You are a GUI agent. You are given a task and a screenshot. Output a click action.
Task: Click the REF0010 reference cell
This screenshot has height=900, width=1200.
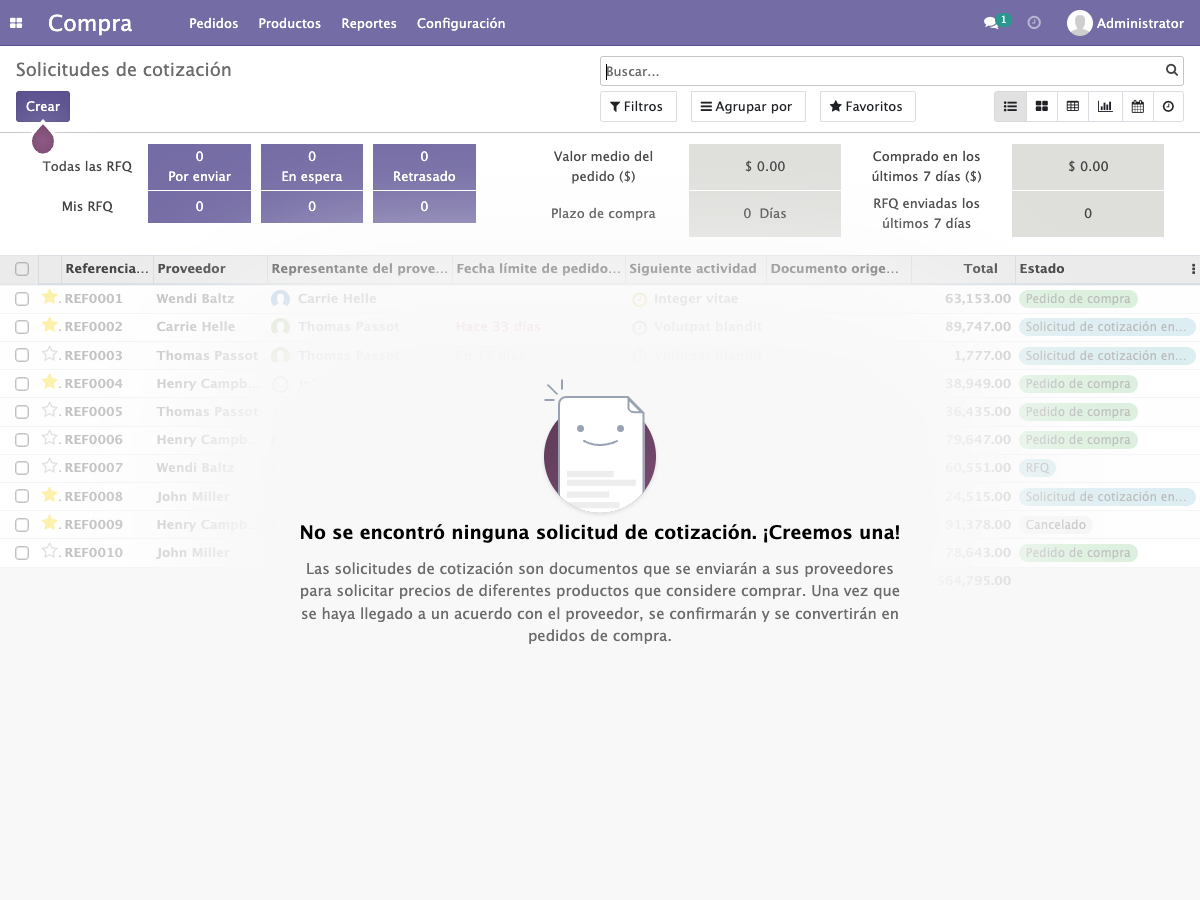click(94, 552)
